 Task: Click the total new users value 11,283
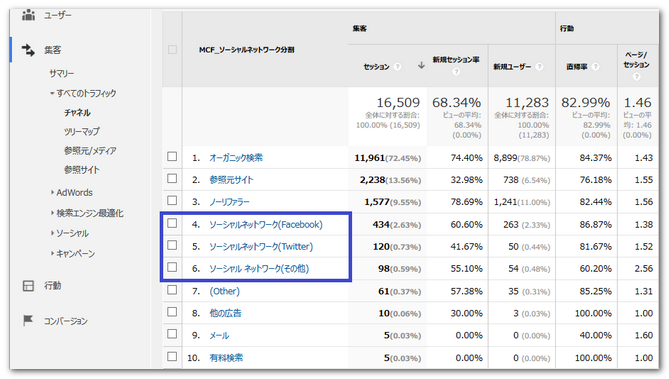tap(527, 102)
